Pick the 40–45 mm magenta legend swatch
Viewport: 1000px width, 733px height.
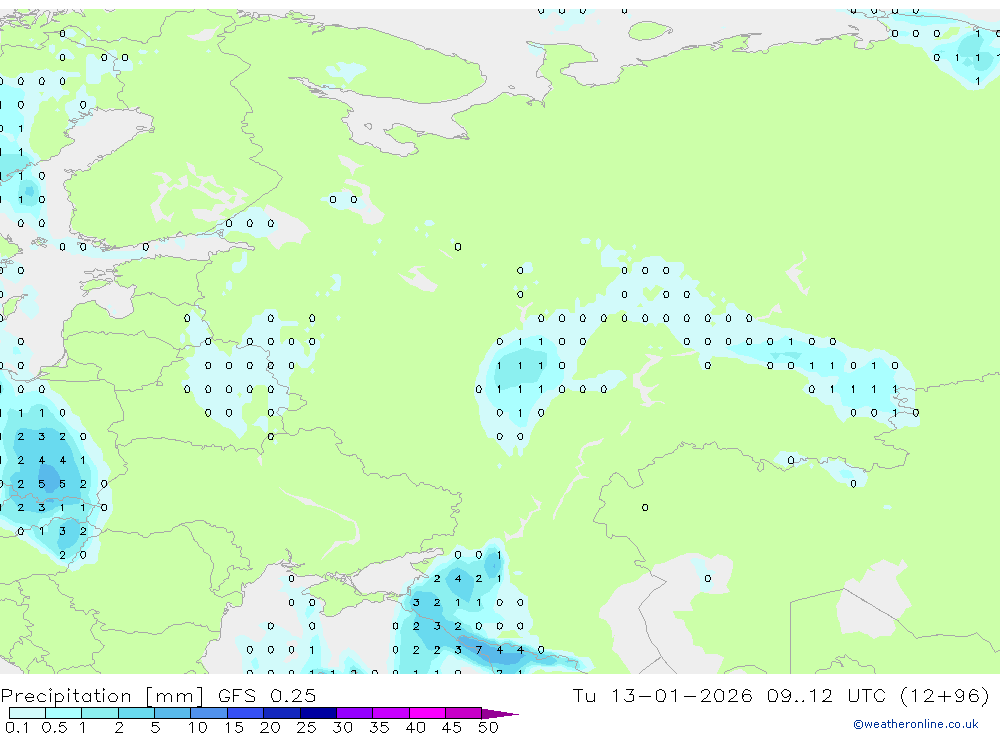427,713
